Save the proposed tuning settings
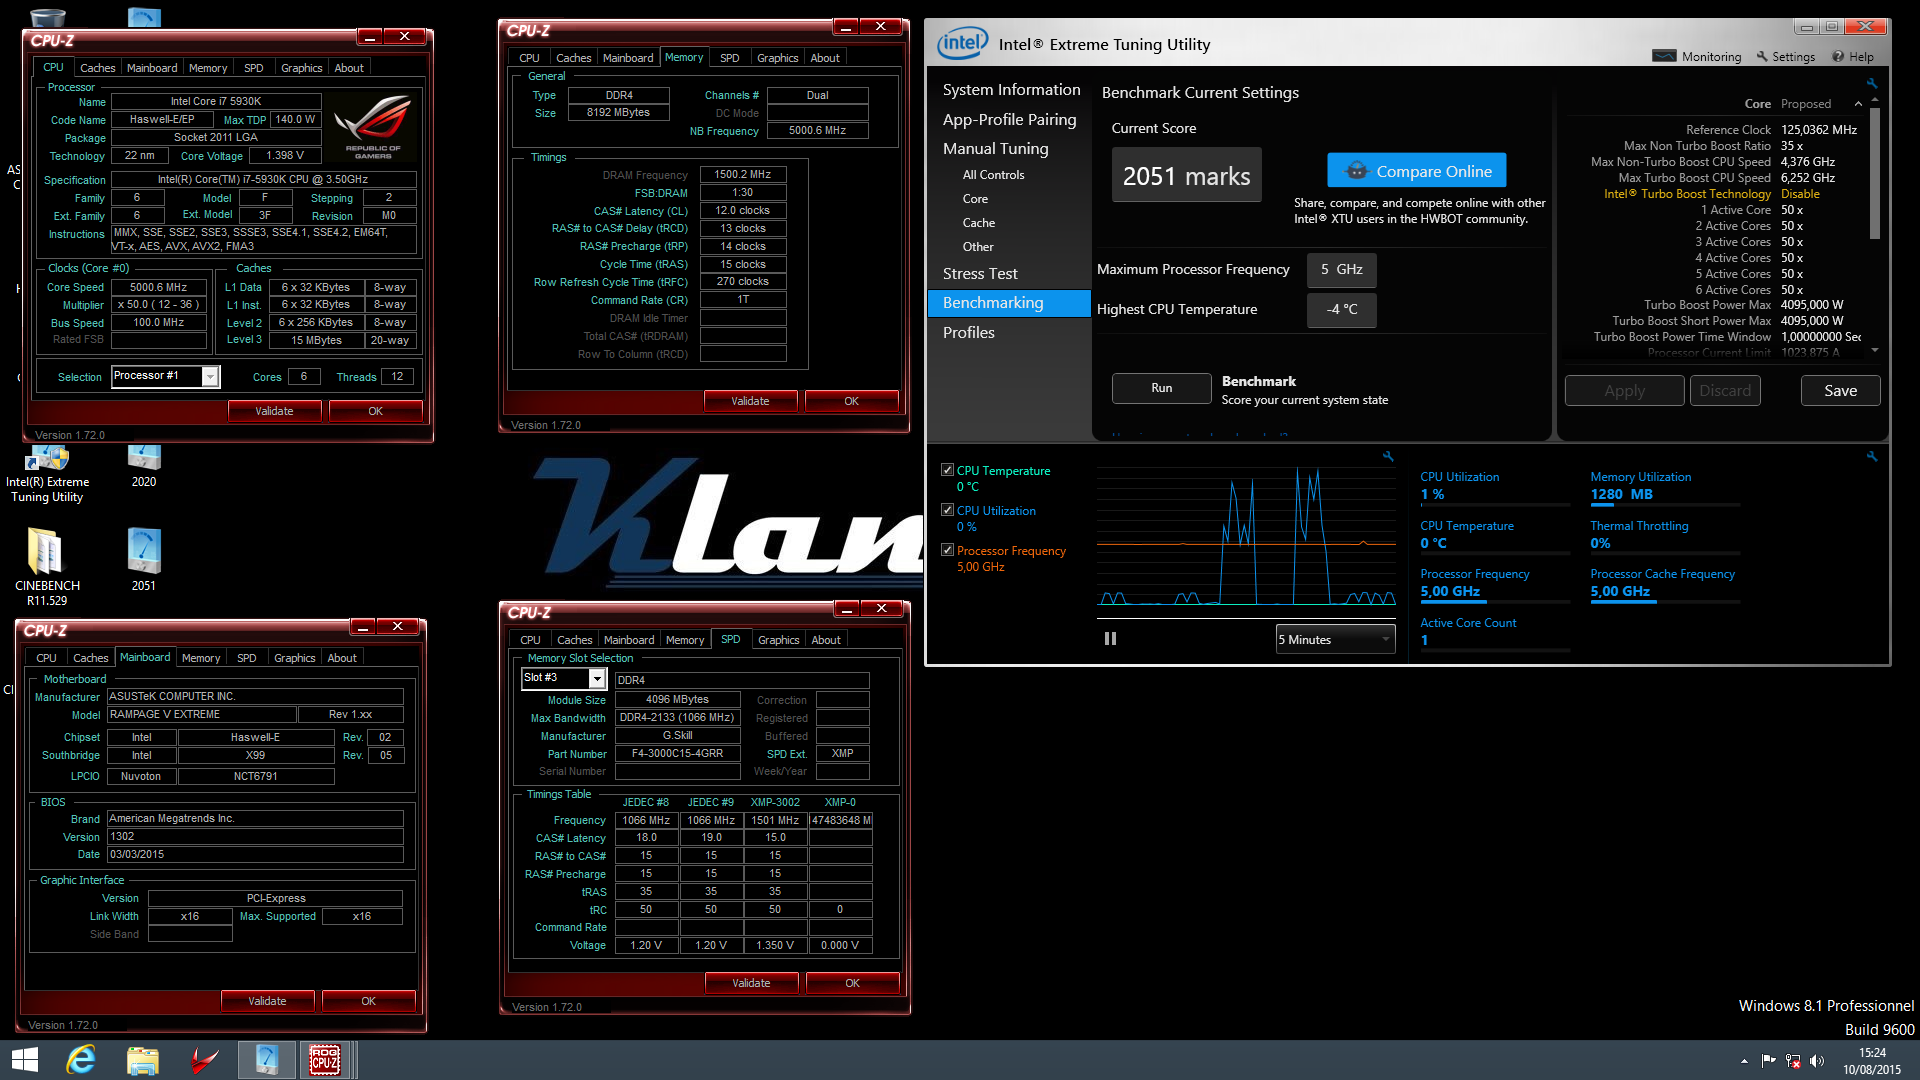 [1840, 391]
